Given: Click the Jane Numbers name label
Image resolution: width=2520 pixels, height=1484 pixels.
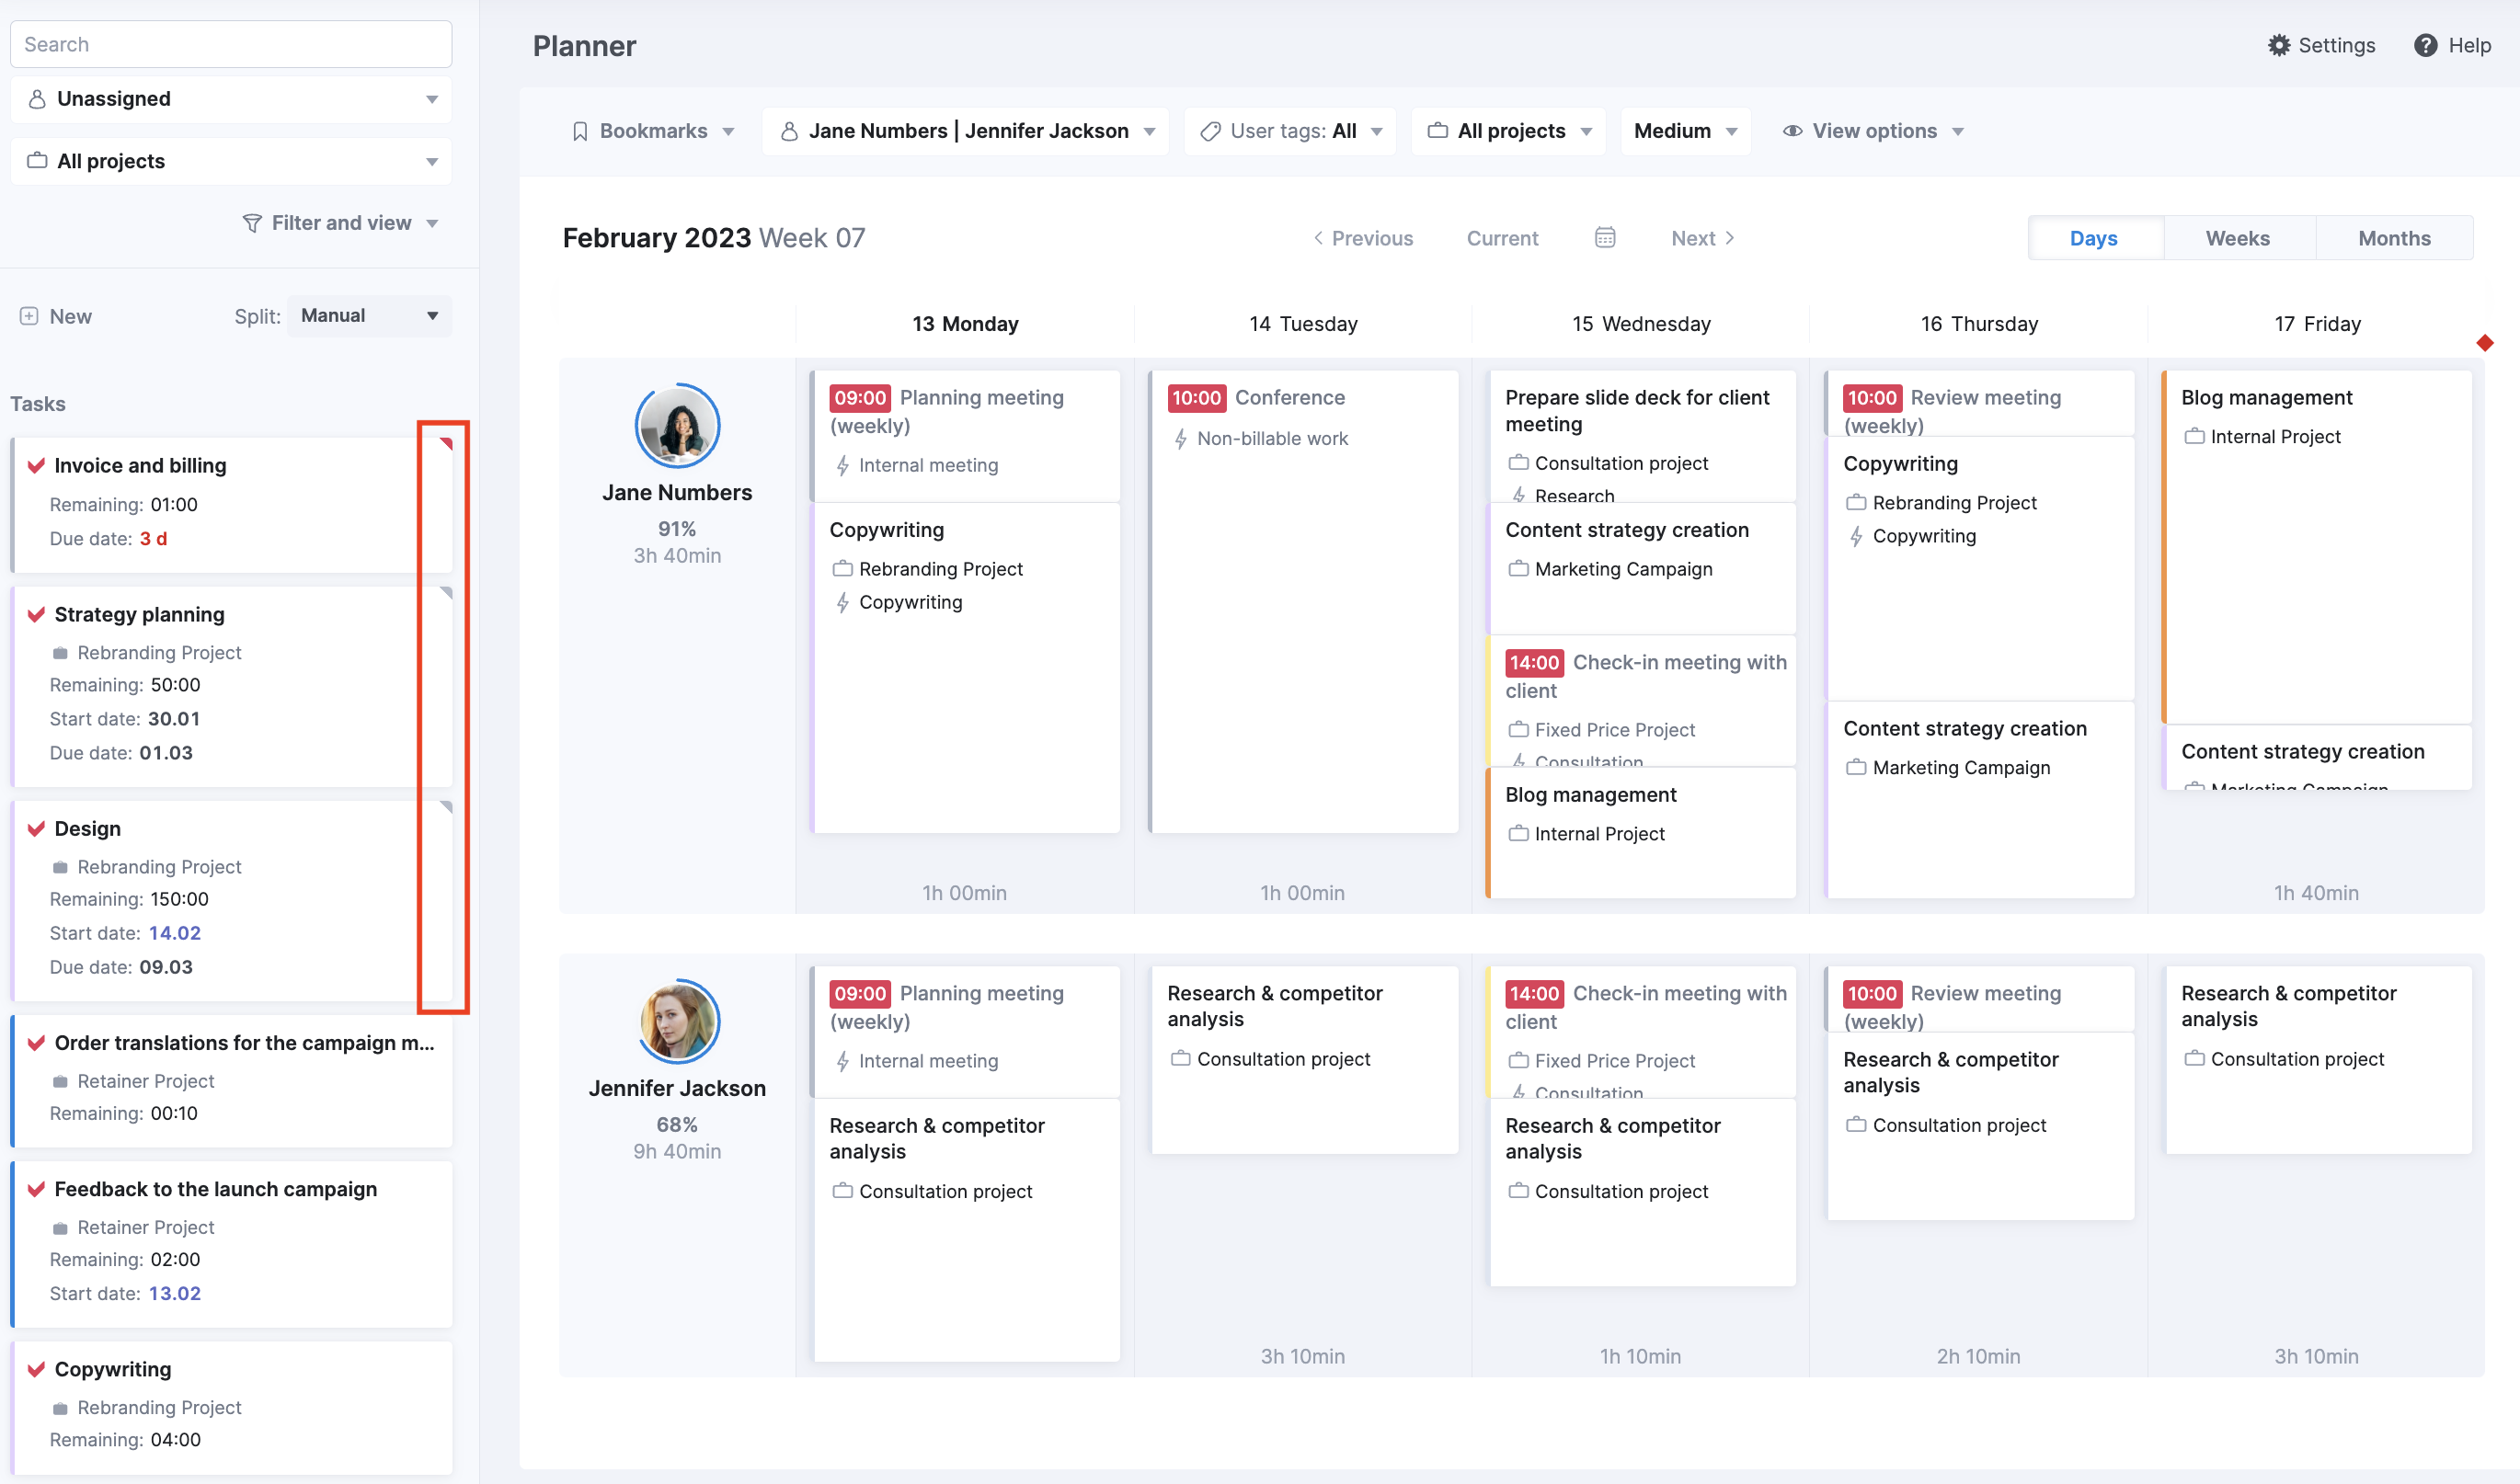Looking at the screenshot, I should pyautogui.click(x=677, y=492).
